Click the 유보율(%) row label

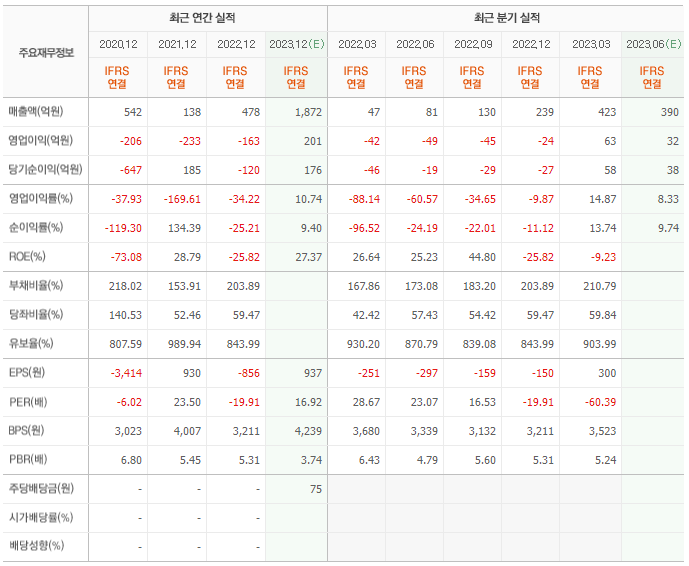pos(31,344)
